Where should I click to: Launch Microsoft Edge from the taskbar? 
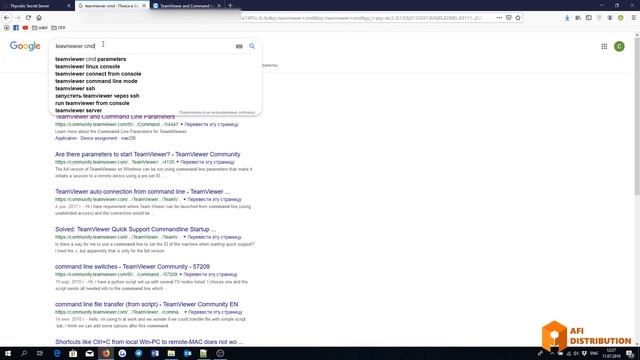[57, 353]
